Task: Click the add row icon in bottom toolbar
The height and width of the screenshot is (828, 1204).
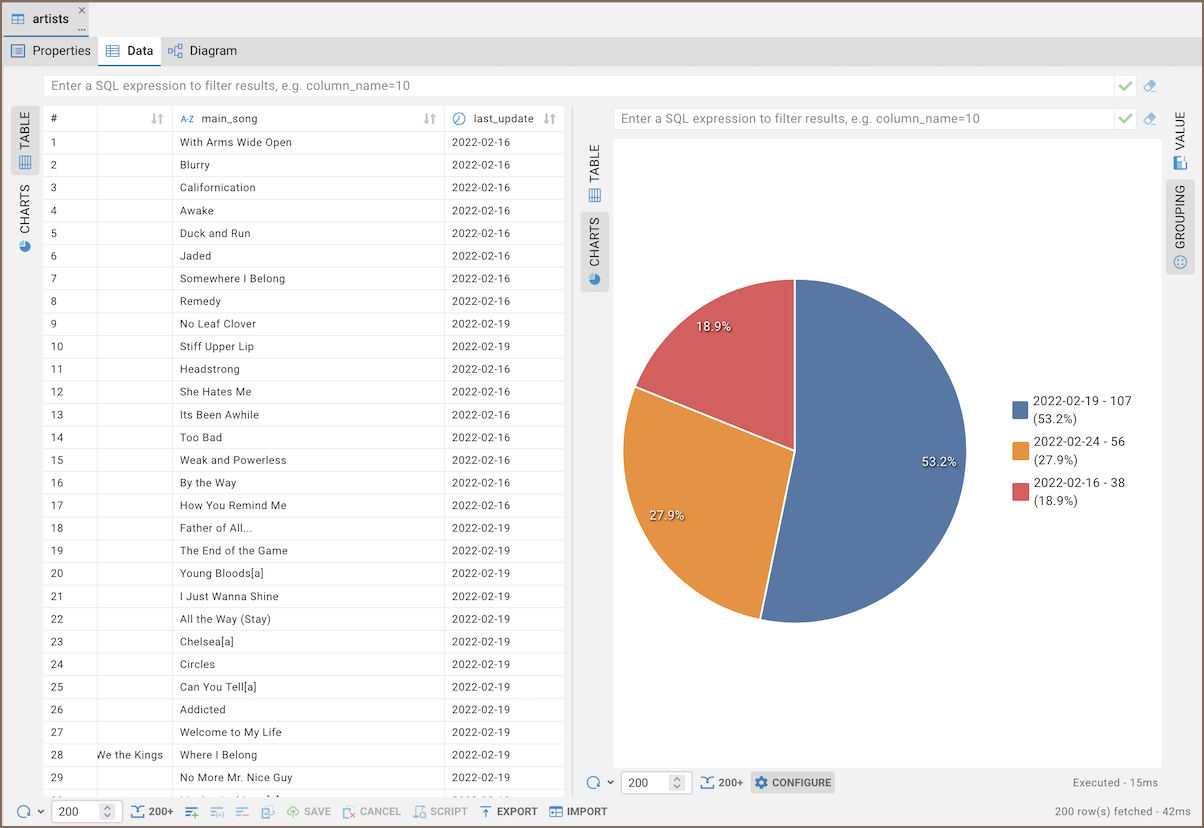Action: pos(191,812)
